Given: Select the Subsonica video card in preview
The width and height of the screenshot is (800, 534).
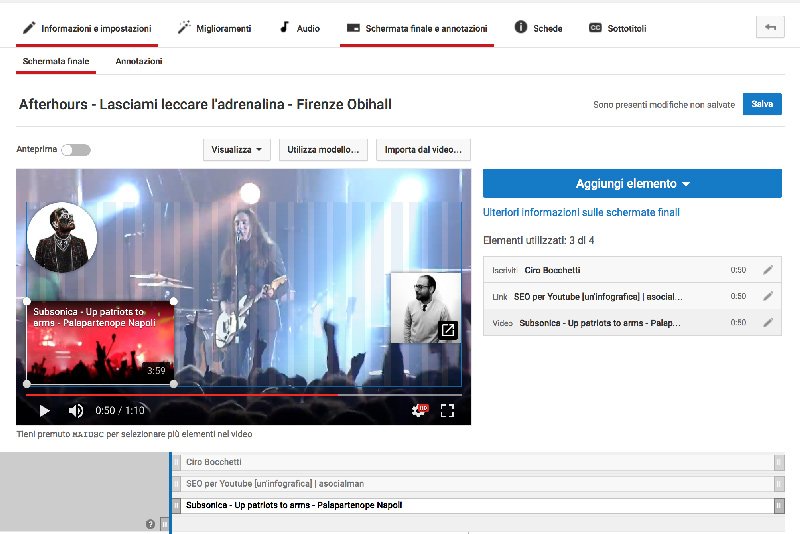Looking at the screenshot, I should [x=101, y=342].
